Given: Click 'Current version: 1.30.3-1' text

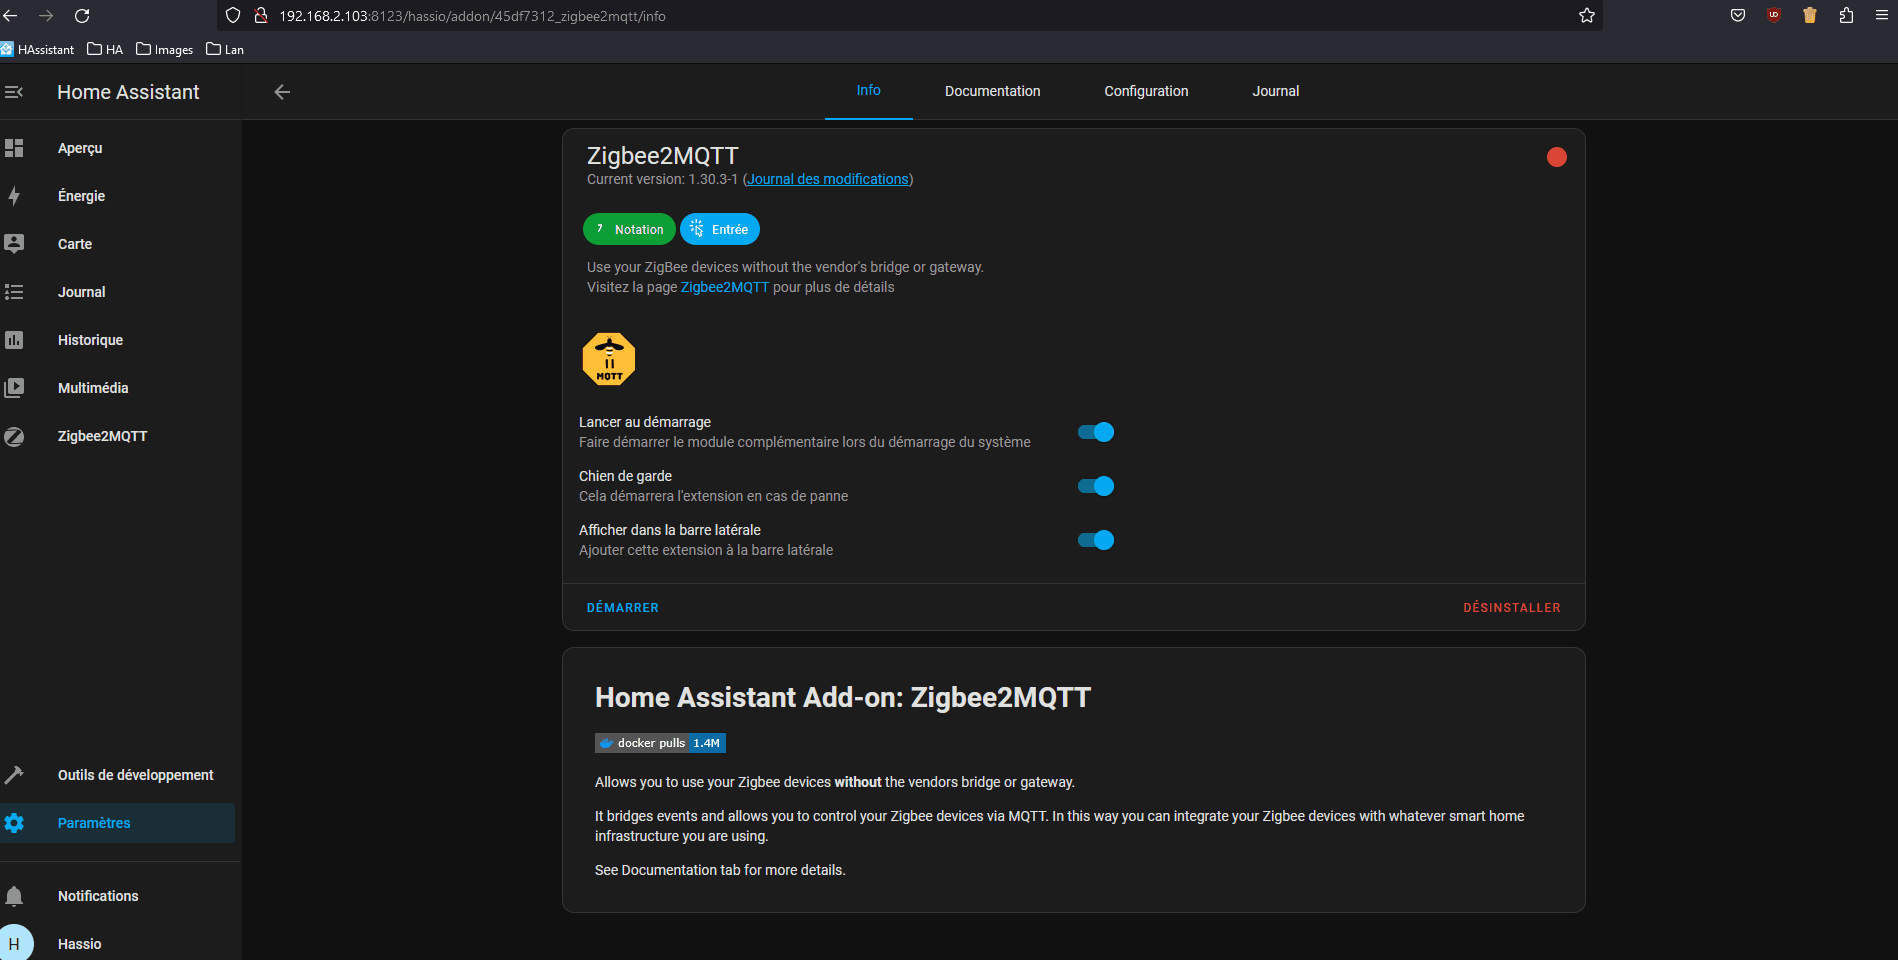Looking at the screenshot, I should click(662, 179).
